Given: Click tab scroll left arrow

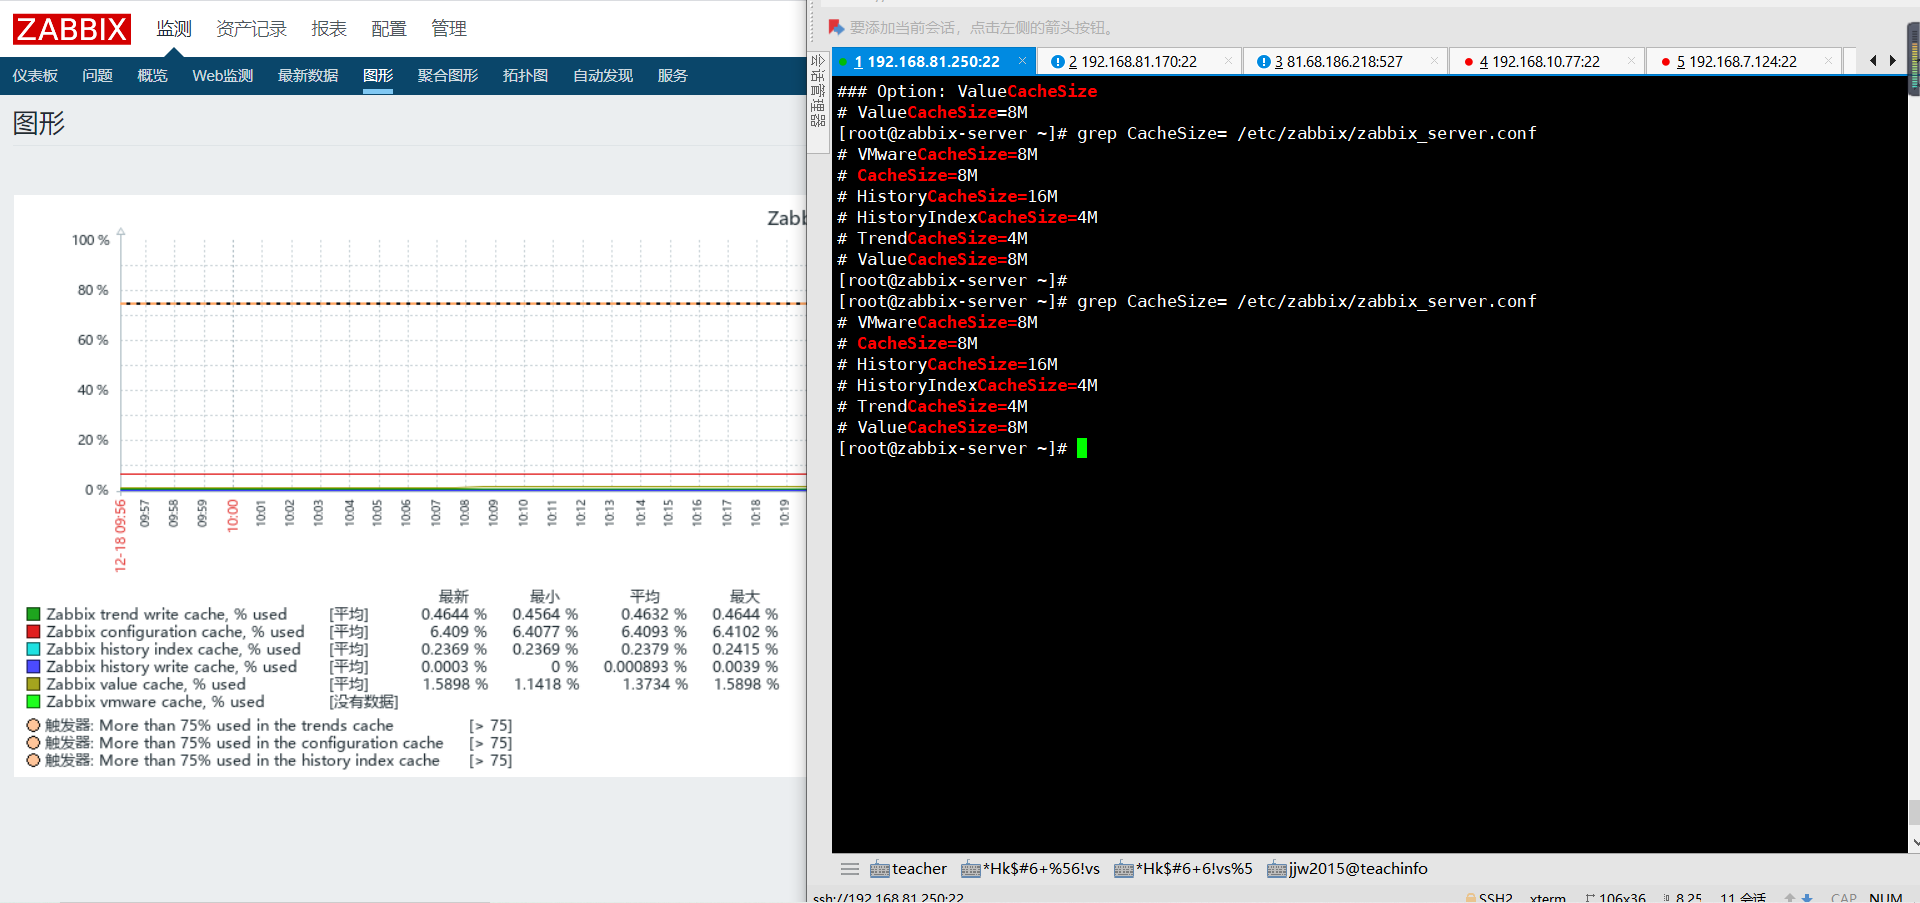Looking at the screenshot, I should point(1873,61).
